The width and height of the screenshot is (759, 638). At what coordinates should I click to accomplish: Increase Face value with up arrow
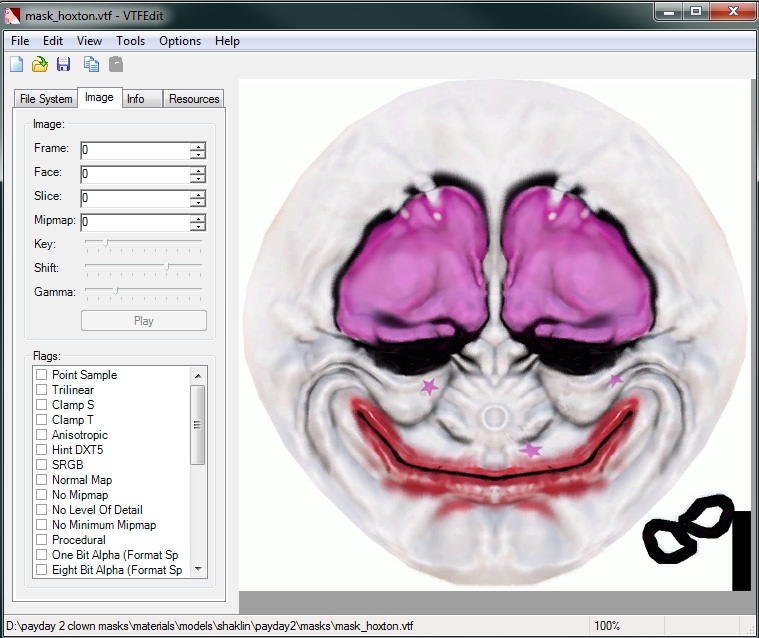pos(197,170)
